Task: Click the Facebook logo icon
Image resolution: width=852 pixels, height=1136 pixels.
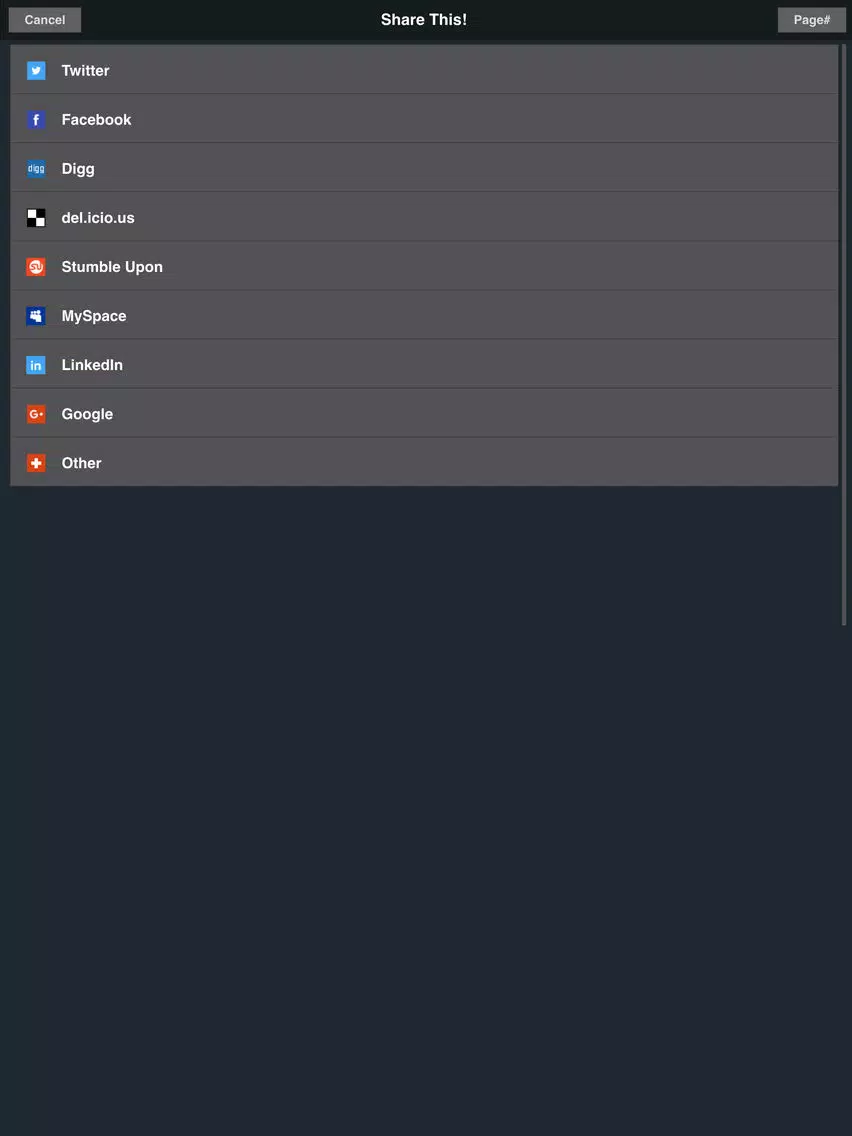Action: click(x=36, y=120)
